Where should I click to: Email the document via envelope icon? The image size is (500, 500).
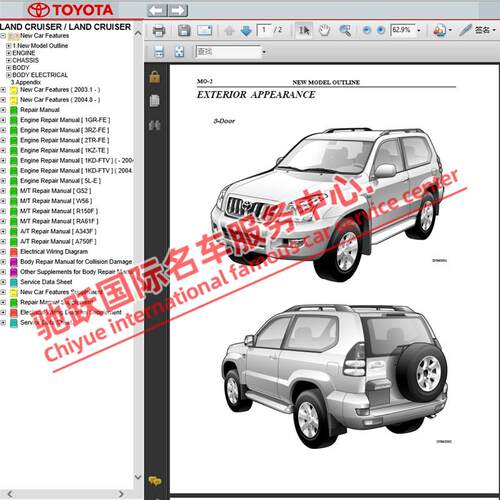(205, 31)
